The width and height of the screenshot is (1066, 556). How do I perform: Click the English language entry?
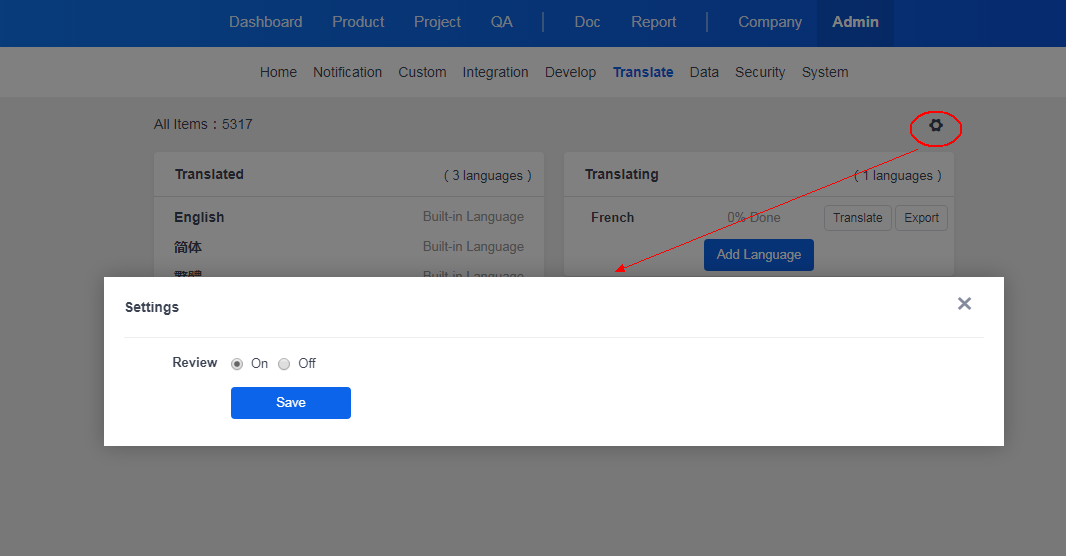coord(199,217)
